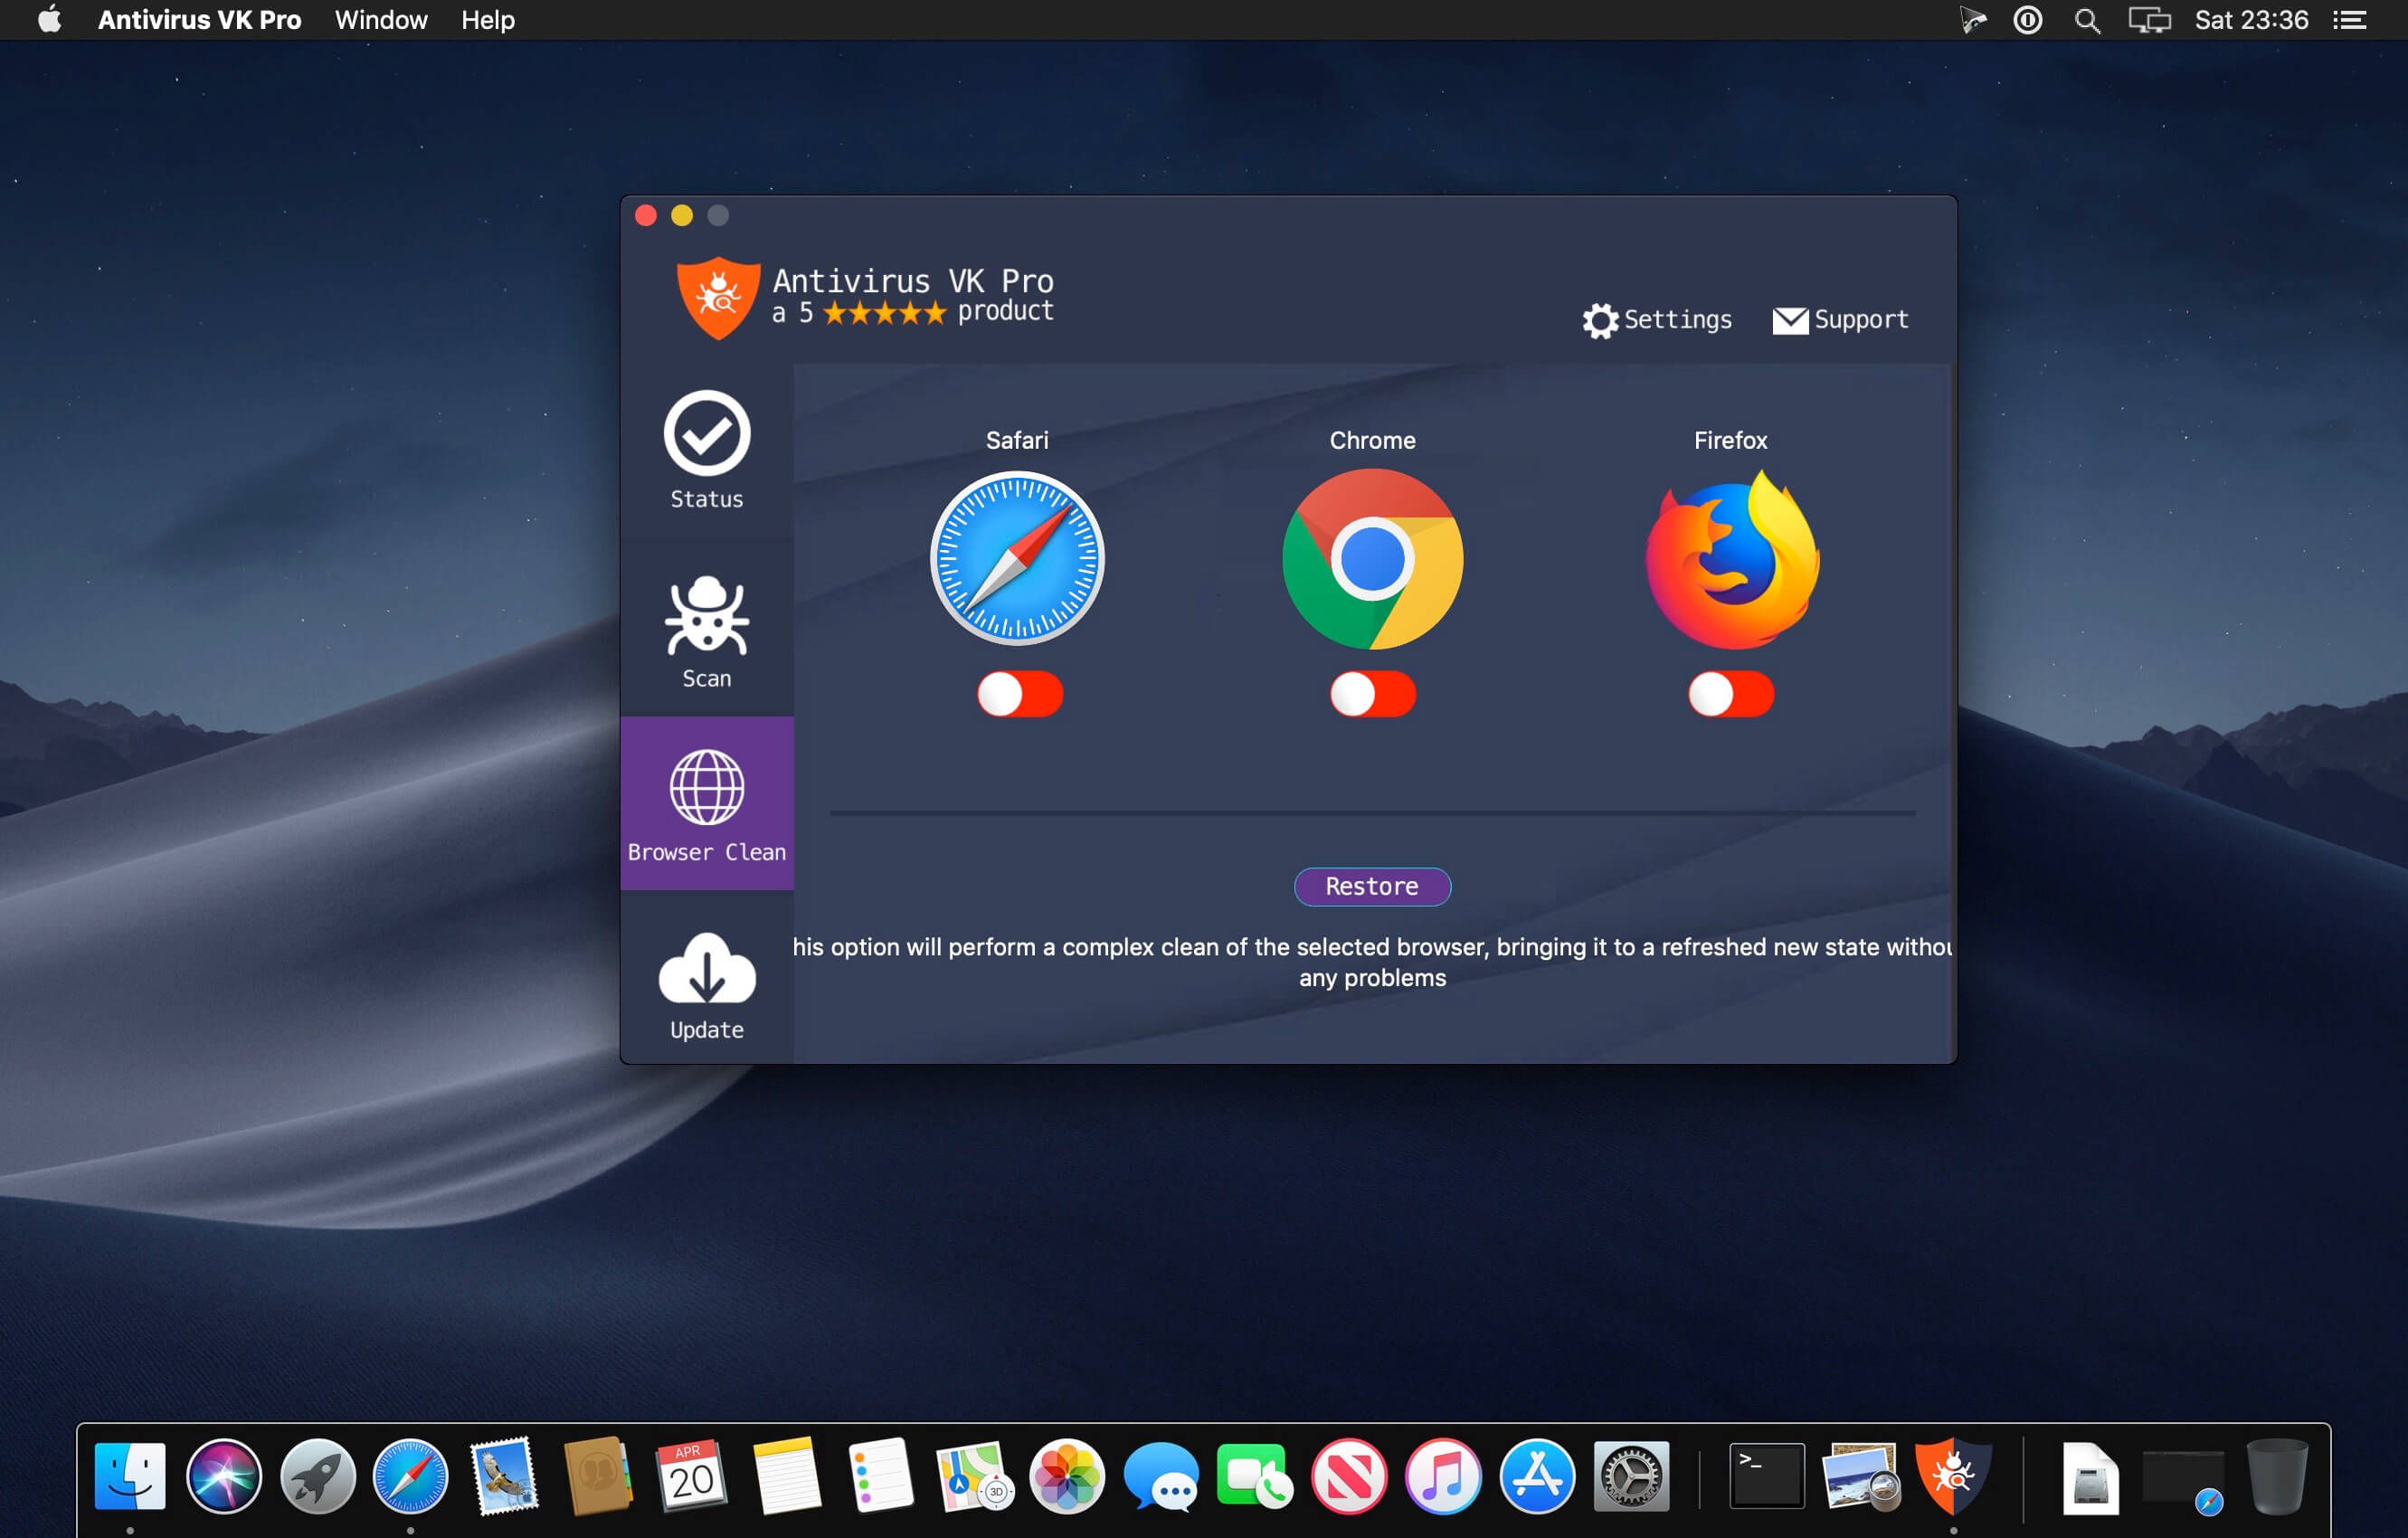Open Messages from the Dock
The height and width of the screenshot is (1538, 2408).
tap(1160, 1476)
